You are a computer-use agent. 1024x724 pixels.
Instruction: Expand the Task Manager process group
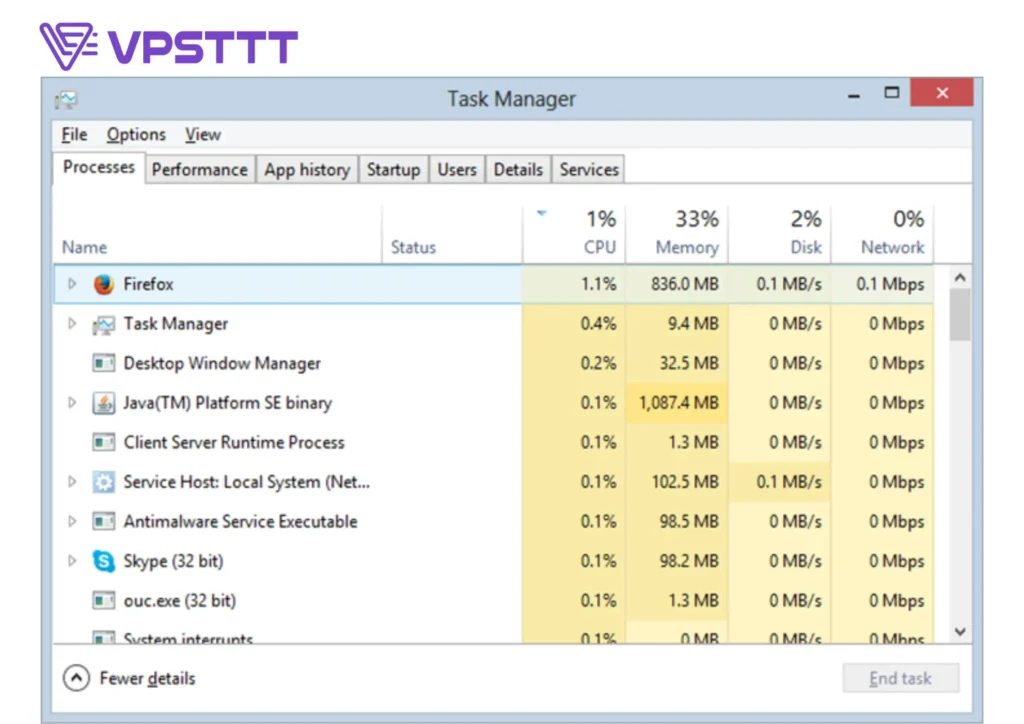tap(72, 324)
